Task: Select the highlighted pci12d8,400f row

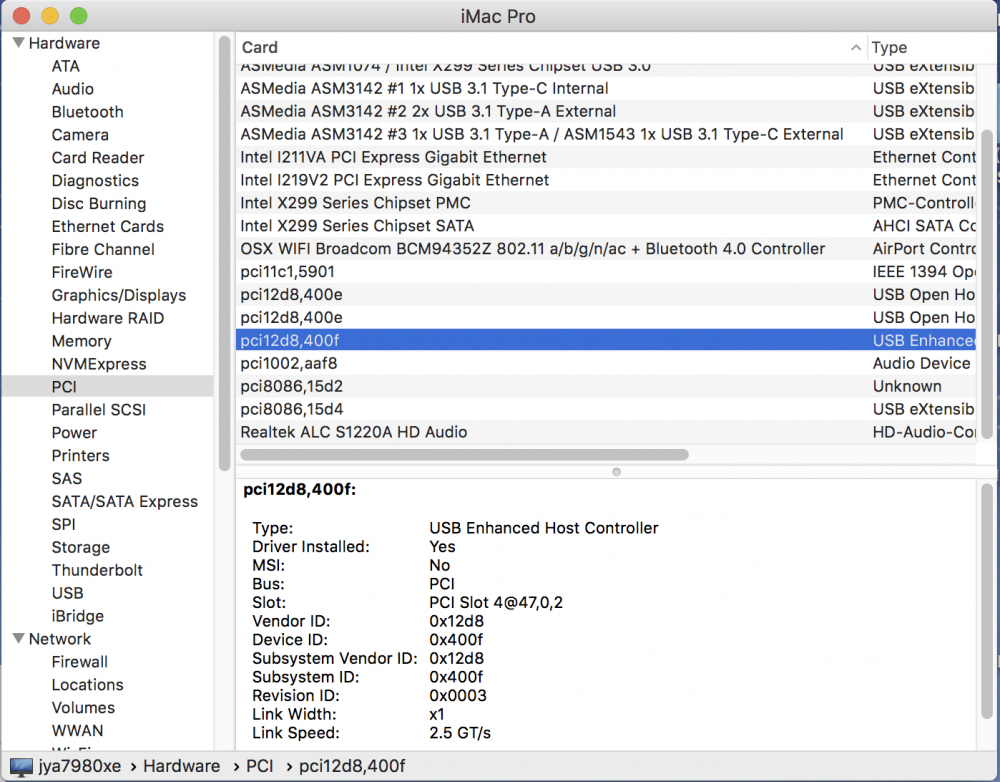Action: point(606,341)
